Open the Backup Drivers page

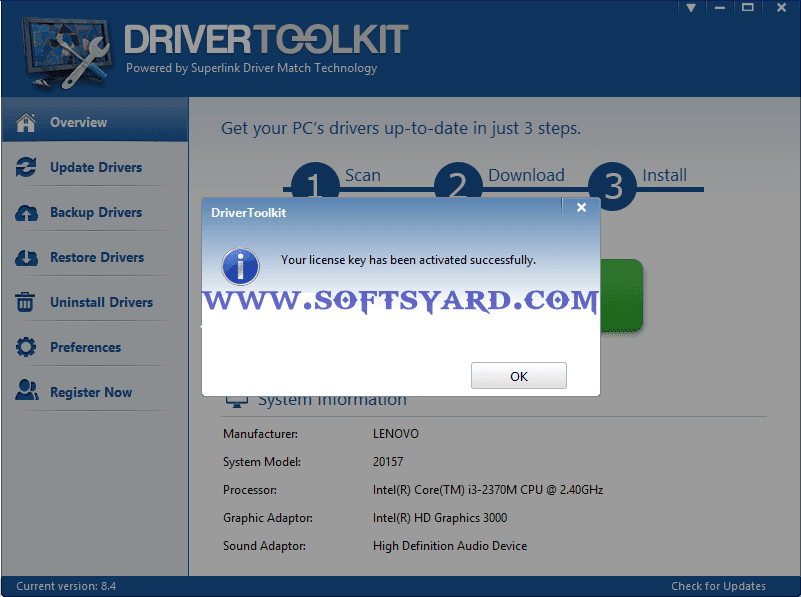click(95, 212)
